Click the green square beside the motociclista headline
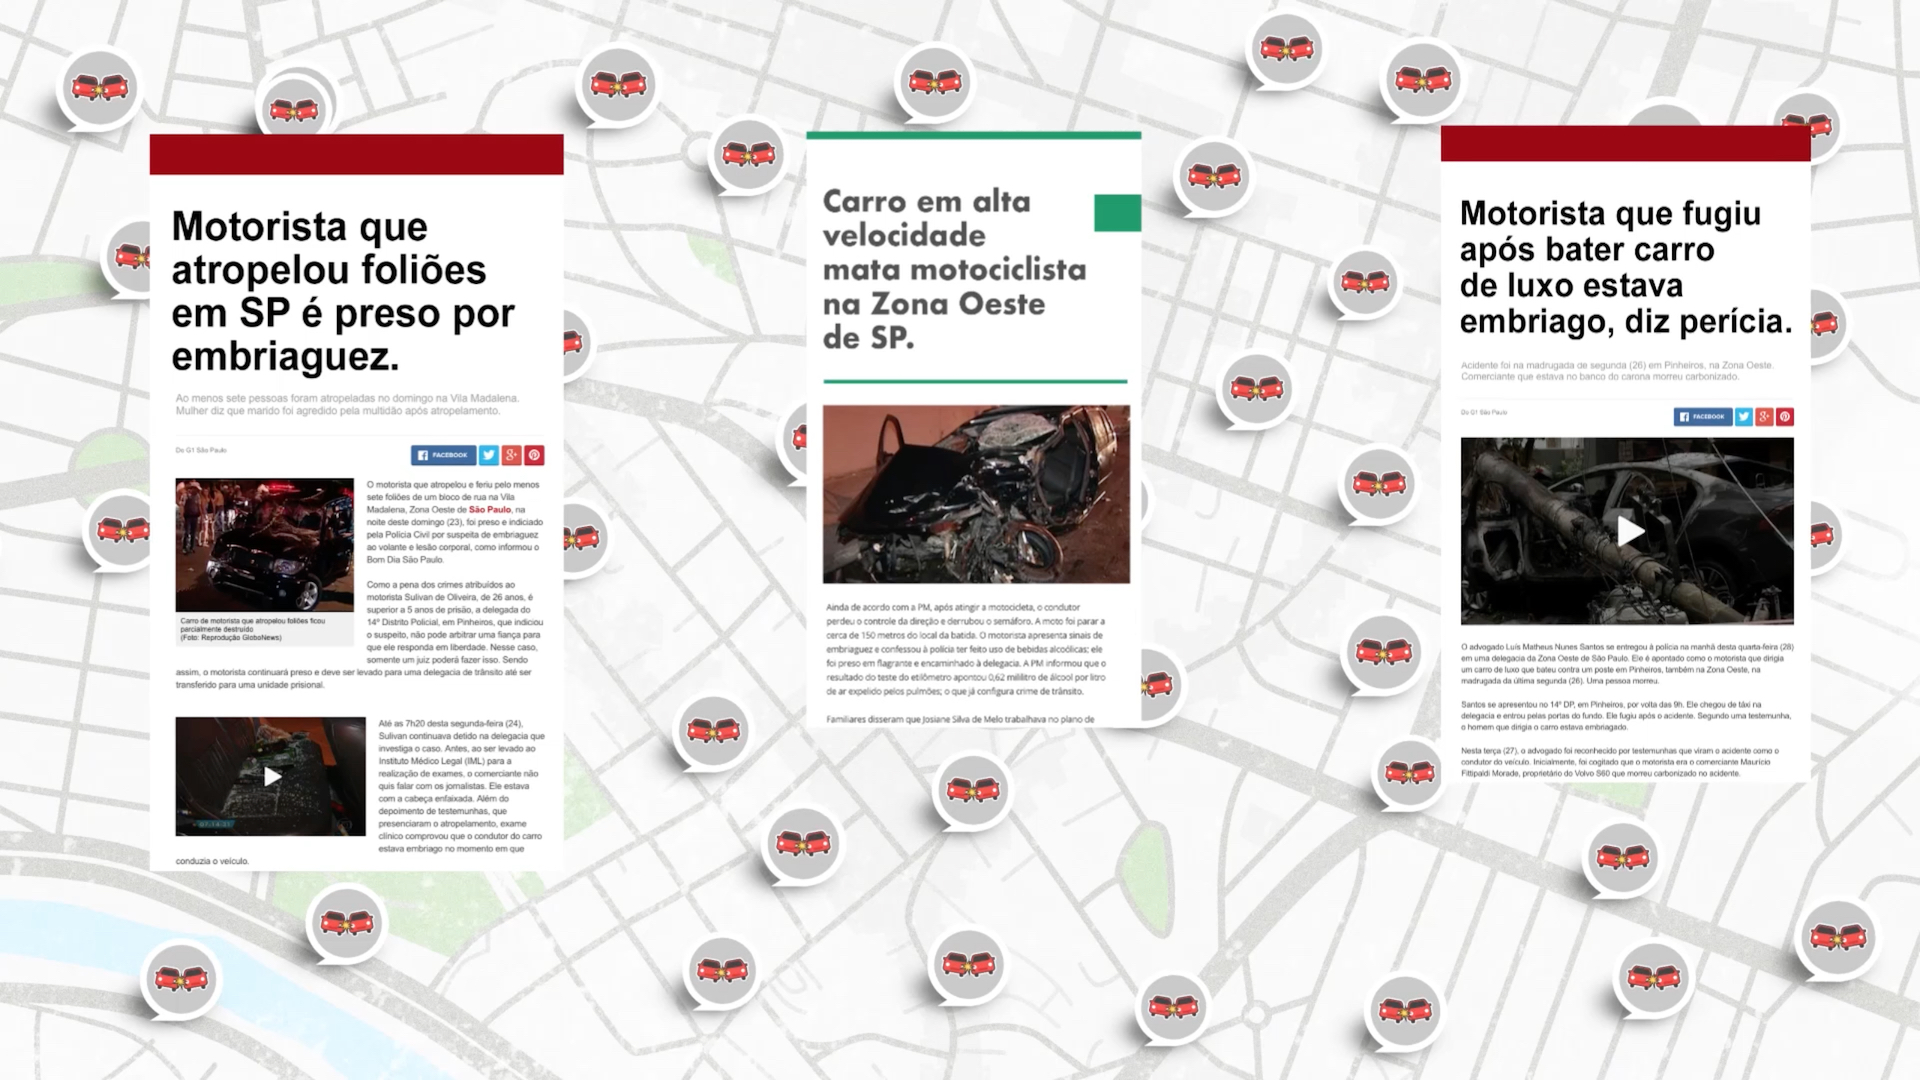 pos(1117,213)
